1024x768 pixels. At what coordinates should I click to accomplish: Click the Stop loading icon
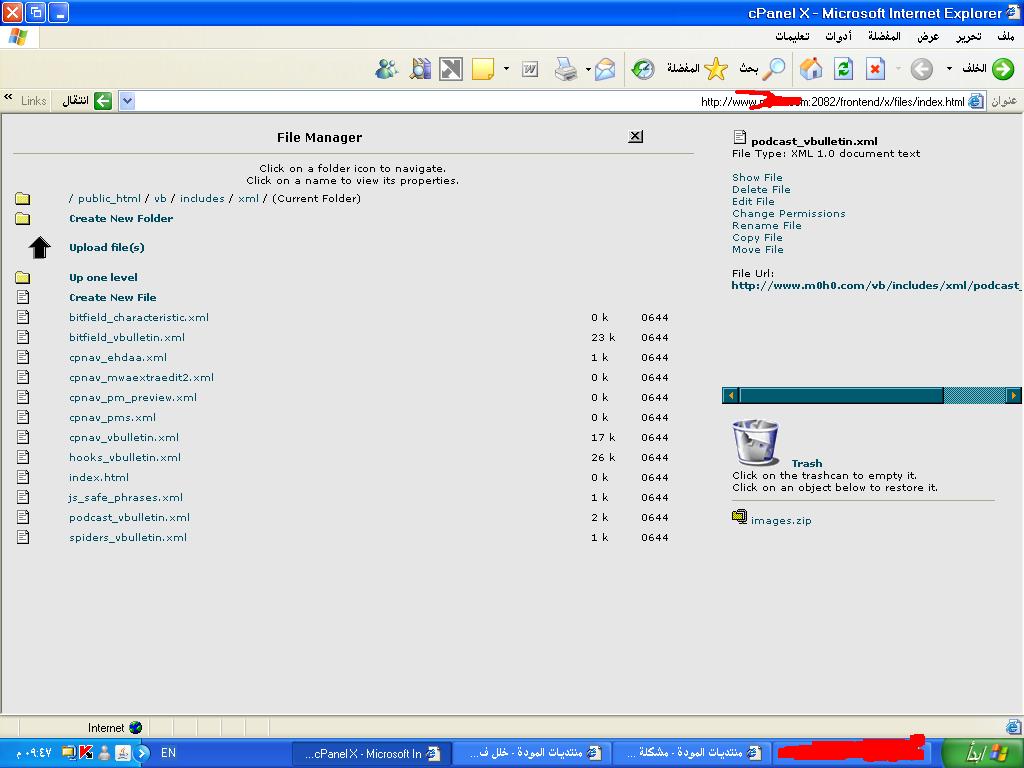(x=875, y=69)
